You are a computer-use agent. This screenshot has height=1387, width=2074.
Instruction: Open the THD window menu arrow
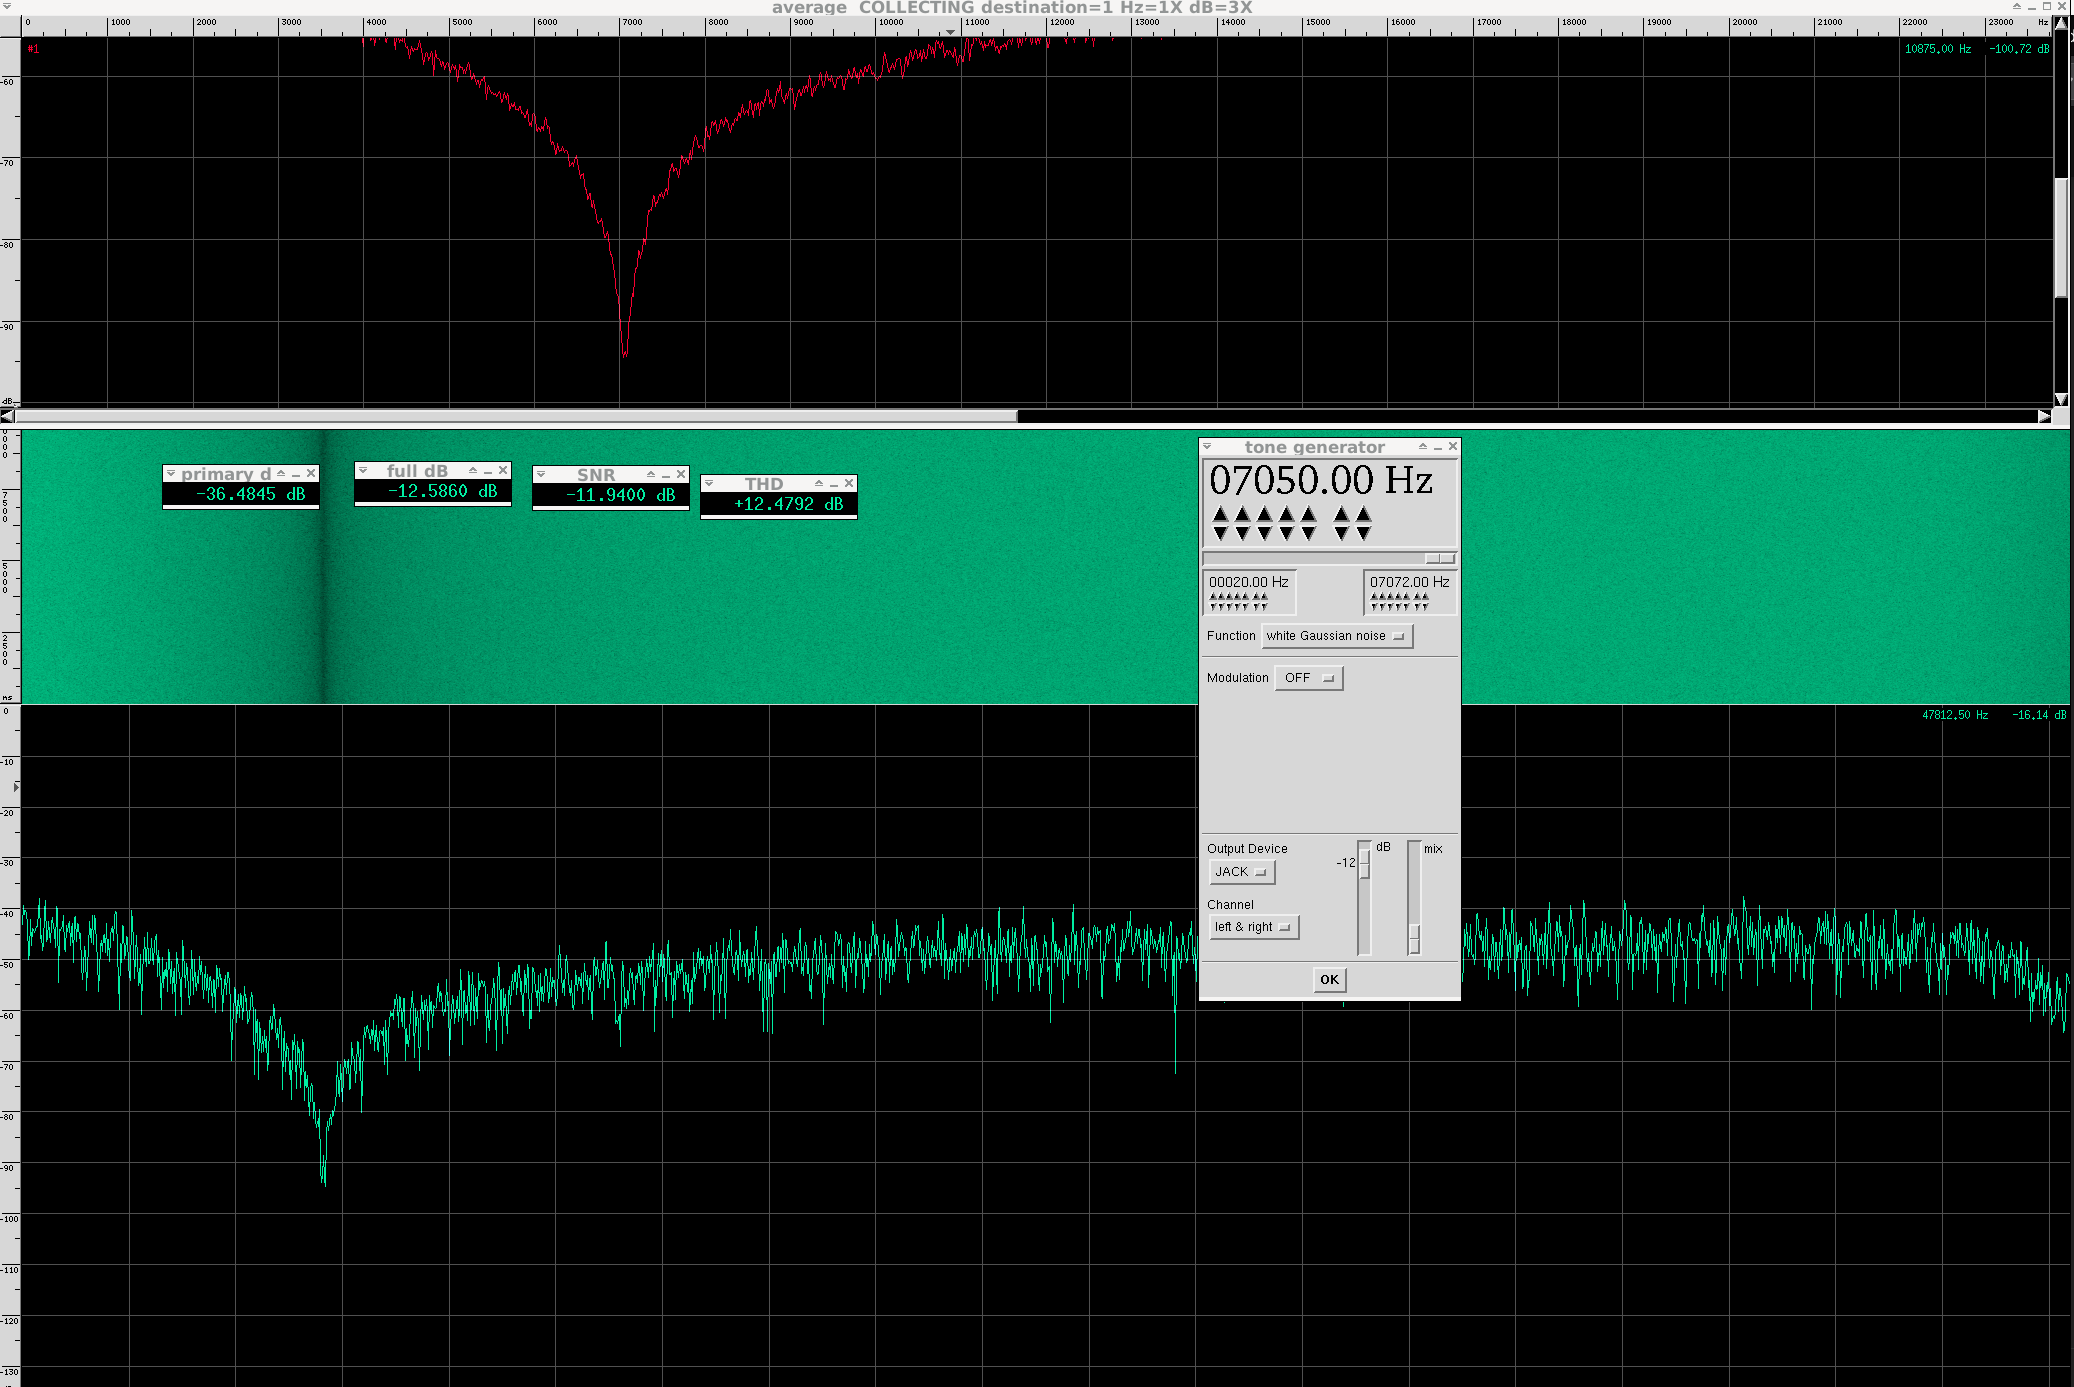709,484
